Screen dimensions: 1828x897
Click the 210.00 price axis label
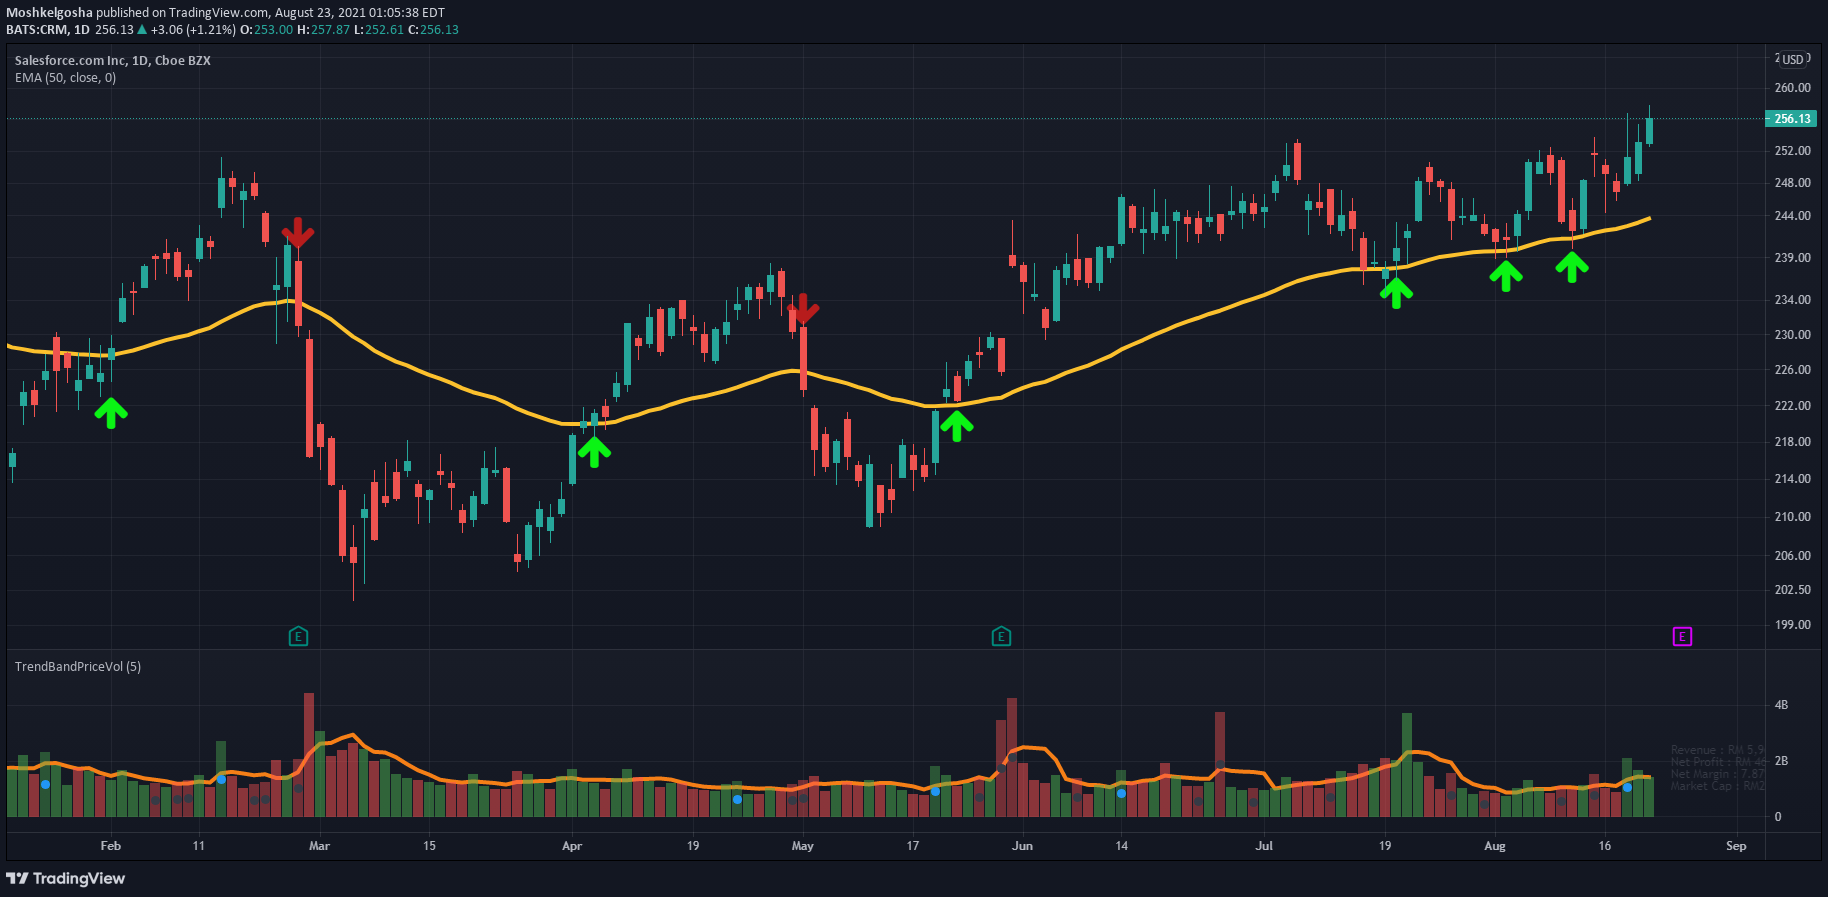click(1792, 517)
